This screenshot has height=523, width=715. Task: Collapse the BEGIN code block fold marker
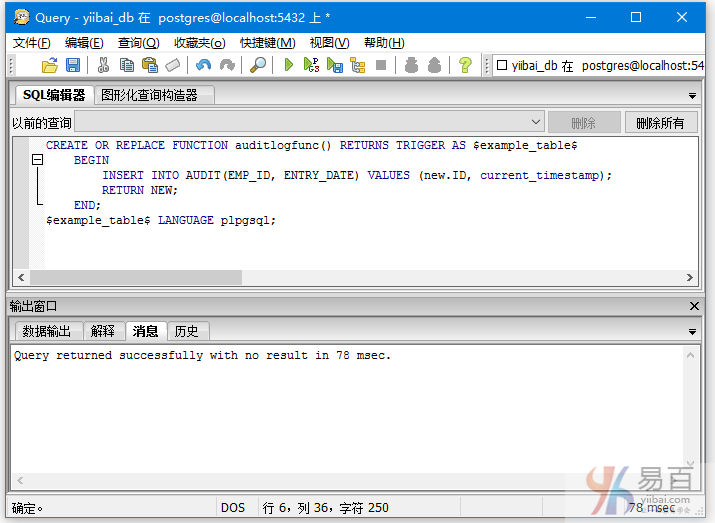[x=37, y=160]
